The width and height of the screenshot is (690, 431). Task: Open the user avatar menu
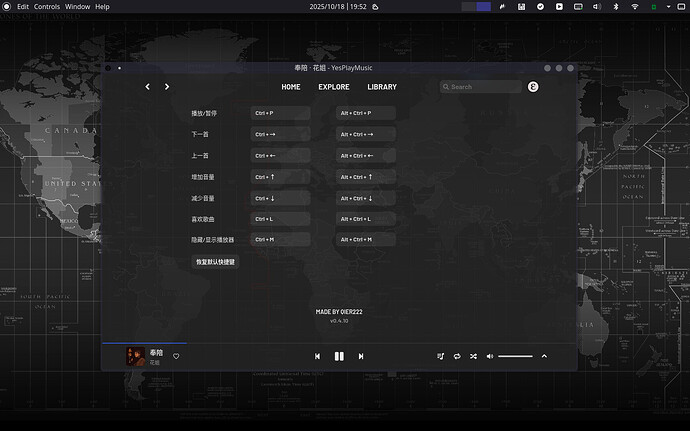click(x=534, y=87)
